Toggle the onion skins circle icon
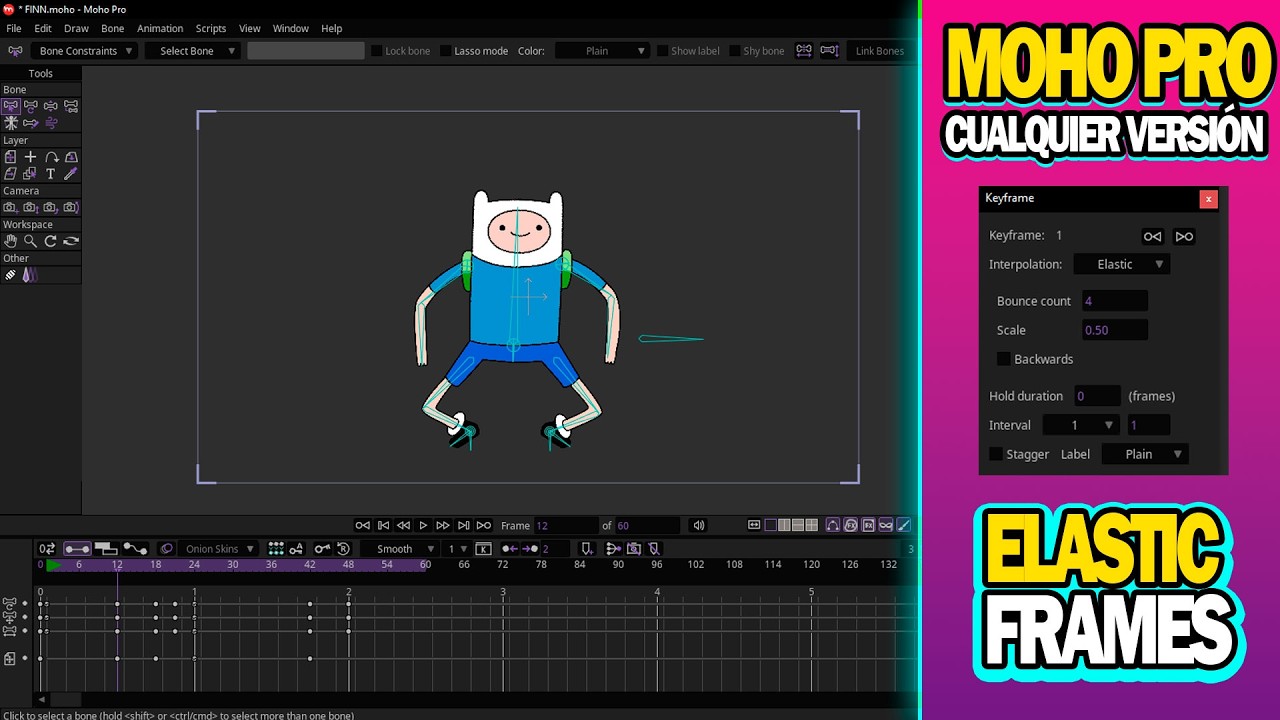 (x=166, y=548)
